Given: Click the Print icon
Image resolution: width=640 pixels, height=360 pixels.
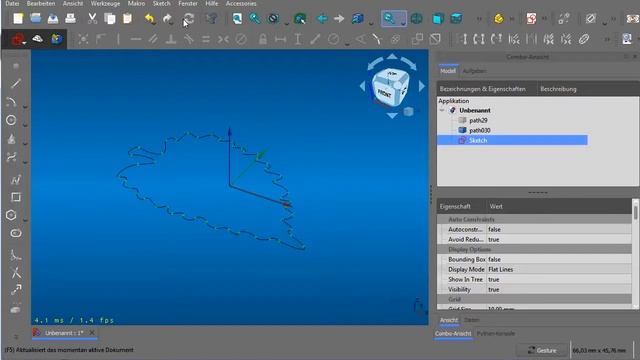Looking at the screenshot, I should tap(71, 18).
